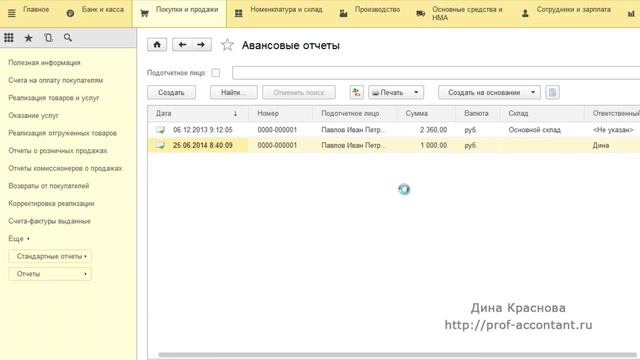Expand the Отчеты dropdown in sidebar
640x360 pixels.
click(x=50, y=274)
